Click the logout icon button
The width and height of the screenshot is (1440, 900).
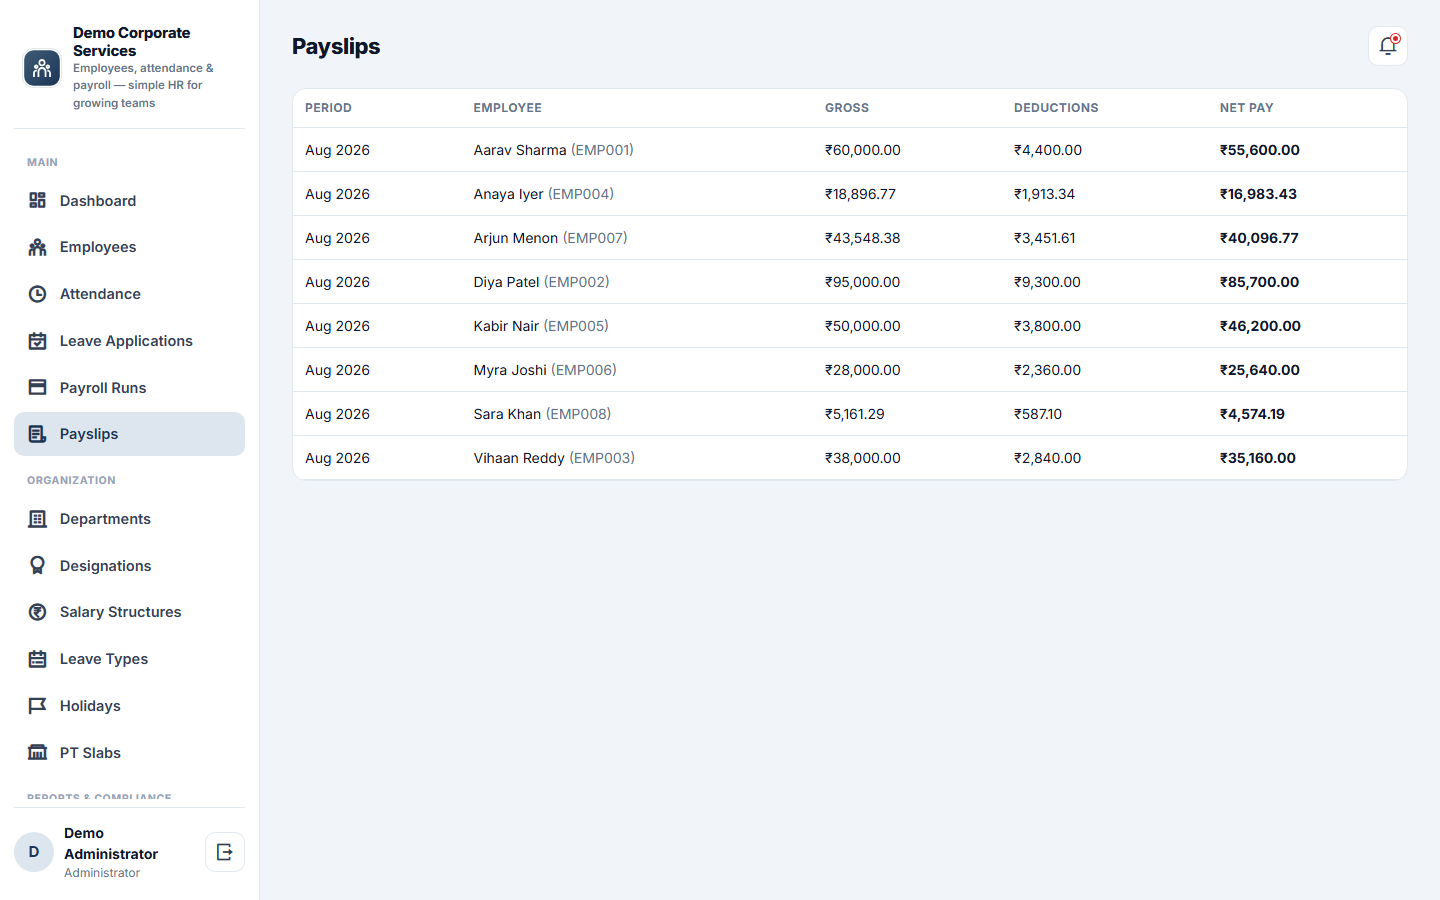225,852
